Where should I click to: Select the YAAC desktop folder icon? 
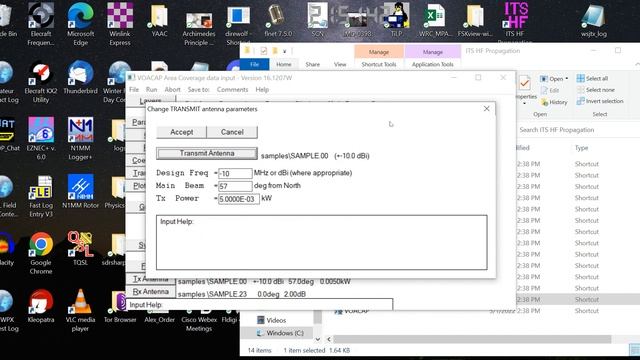159,21
